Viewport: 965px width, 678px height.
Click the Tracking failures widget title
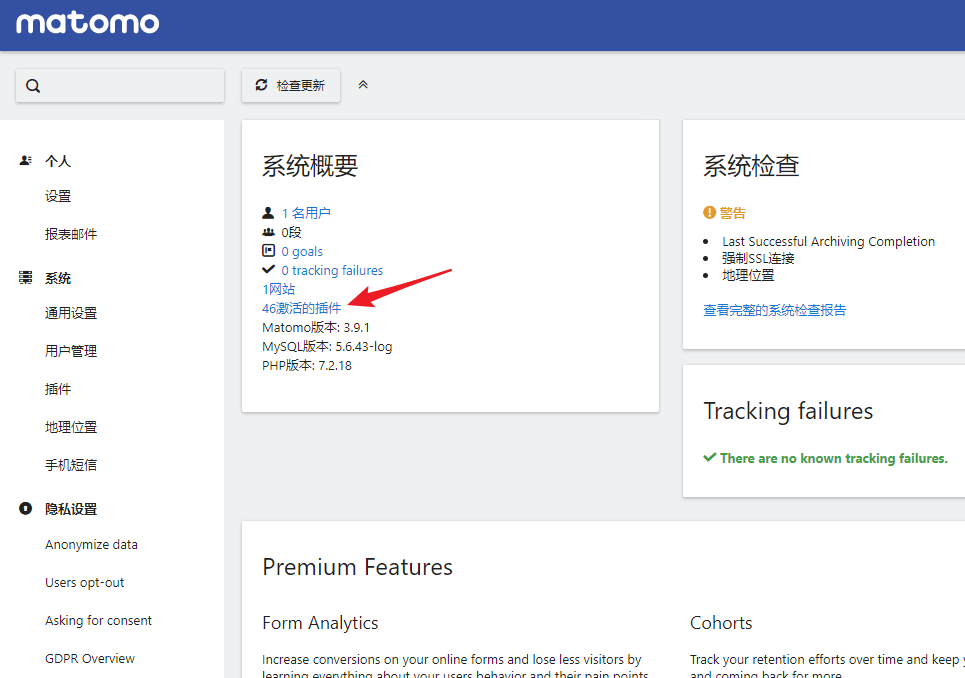788,411
